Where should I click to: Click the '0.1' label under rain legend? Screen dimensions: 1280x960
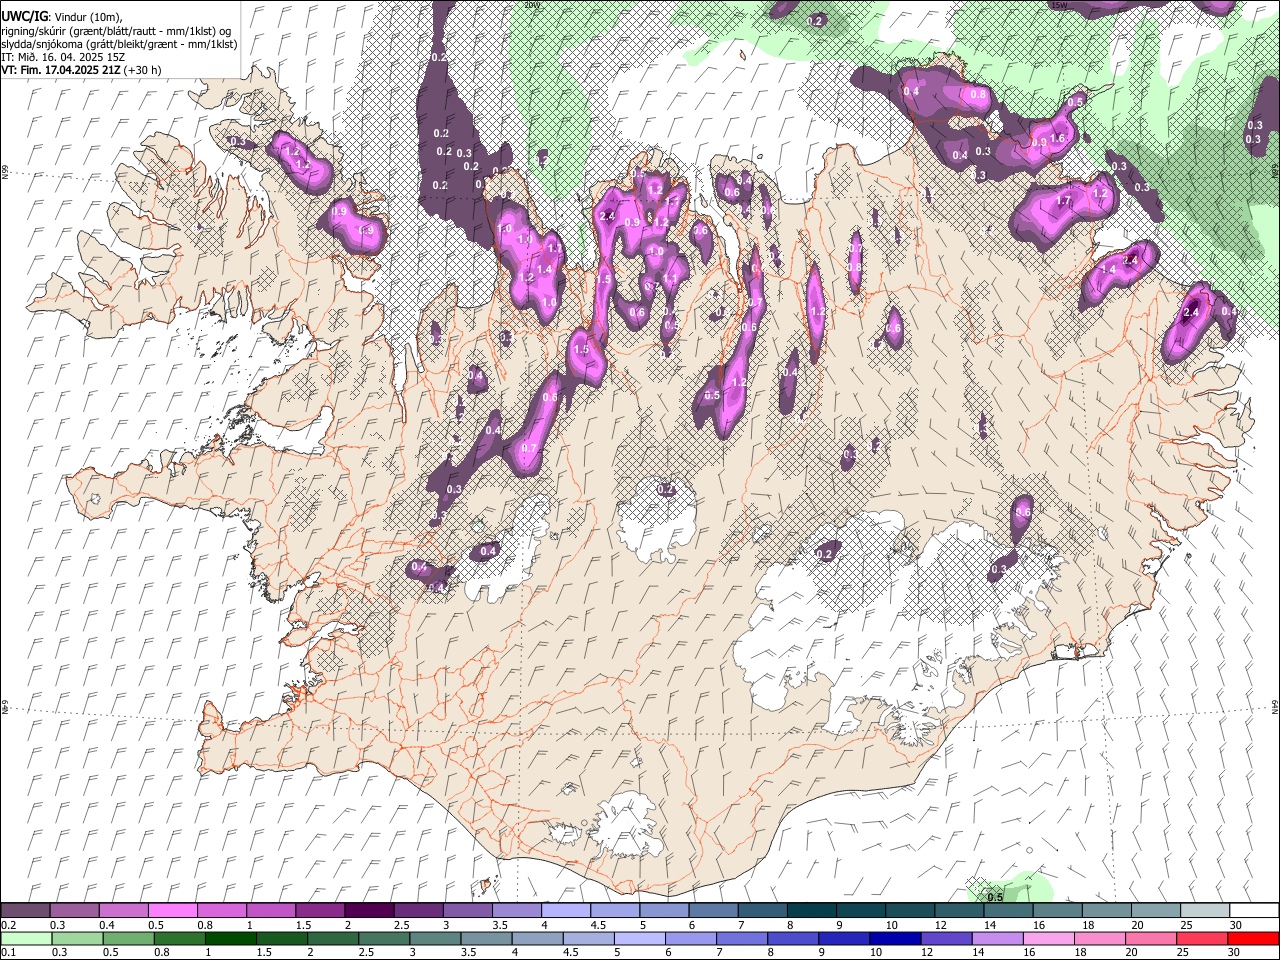[x=8, y=953]
